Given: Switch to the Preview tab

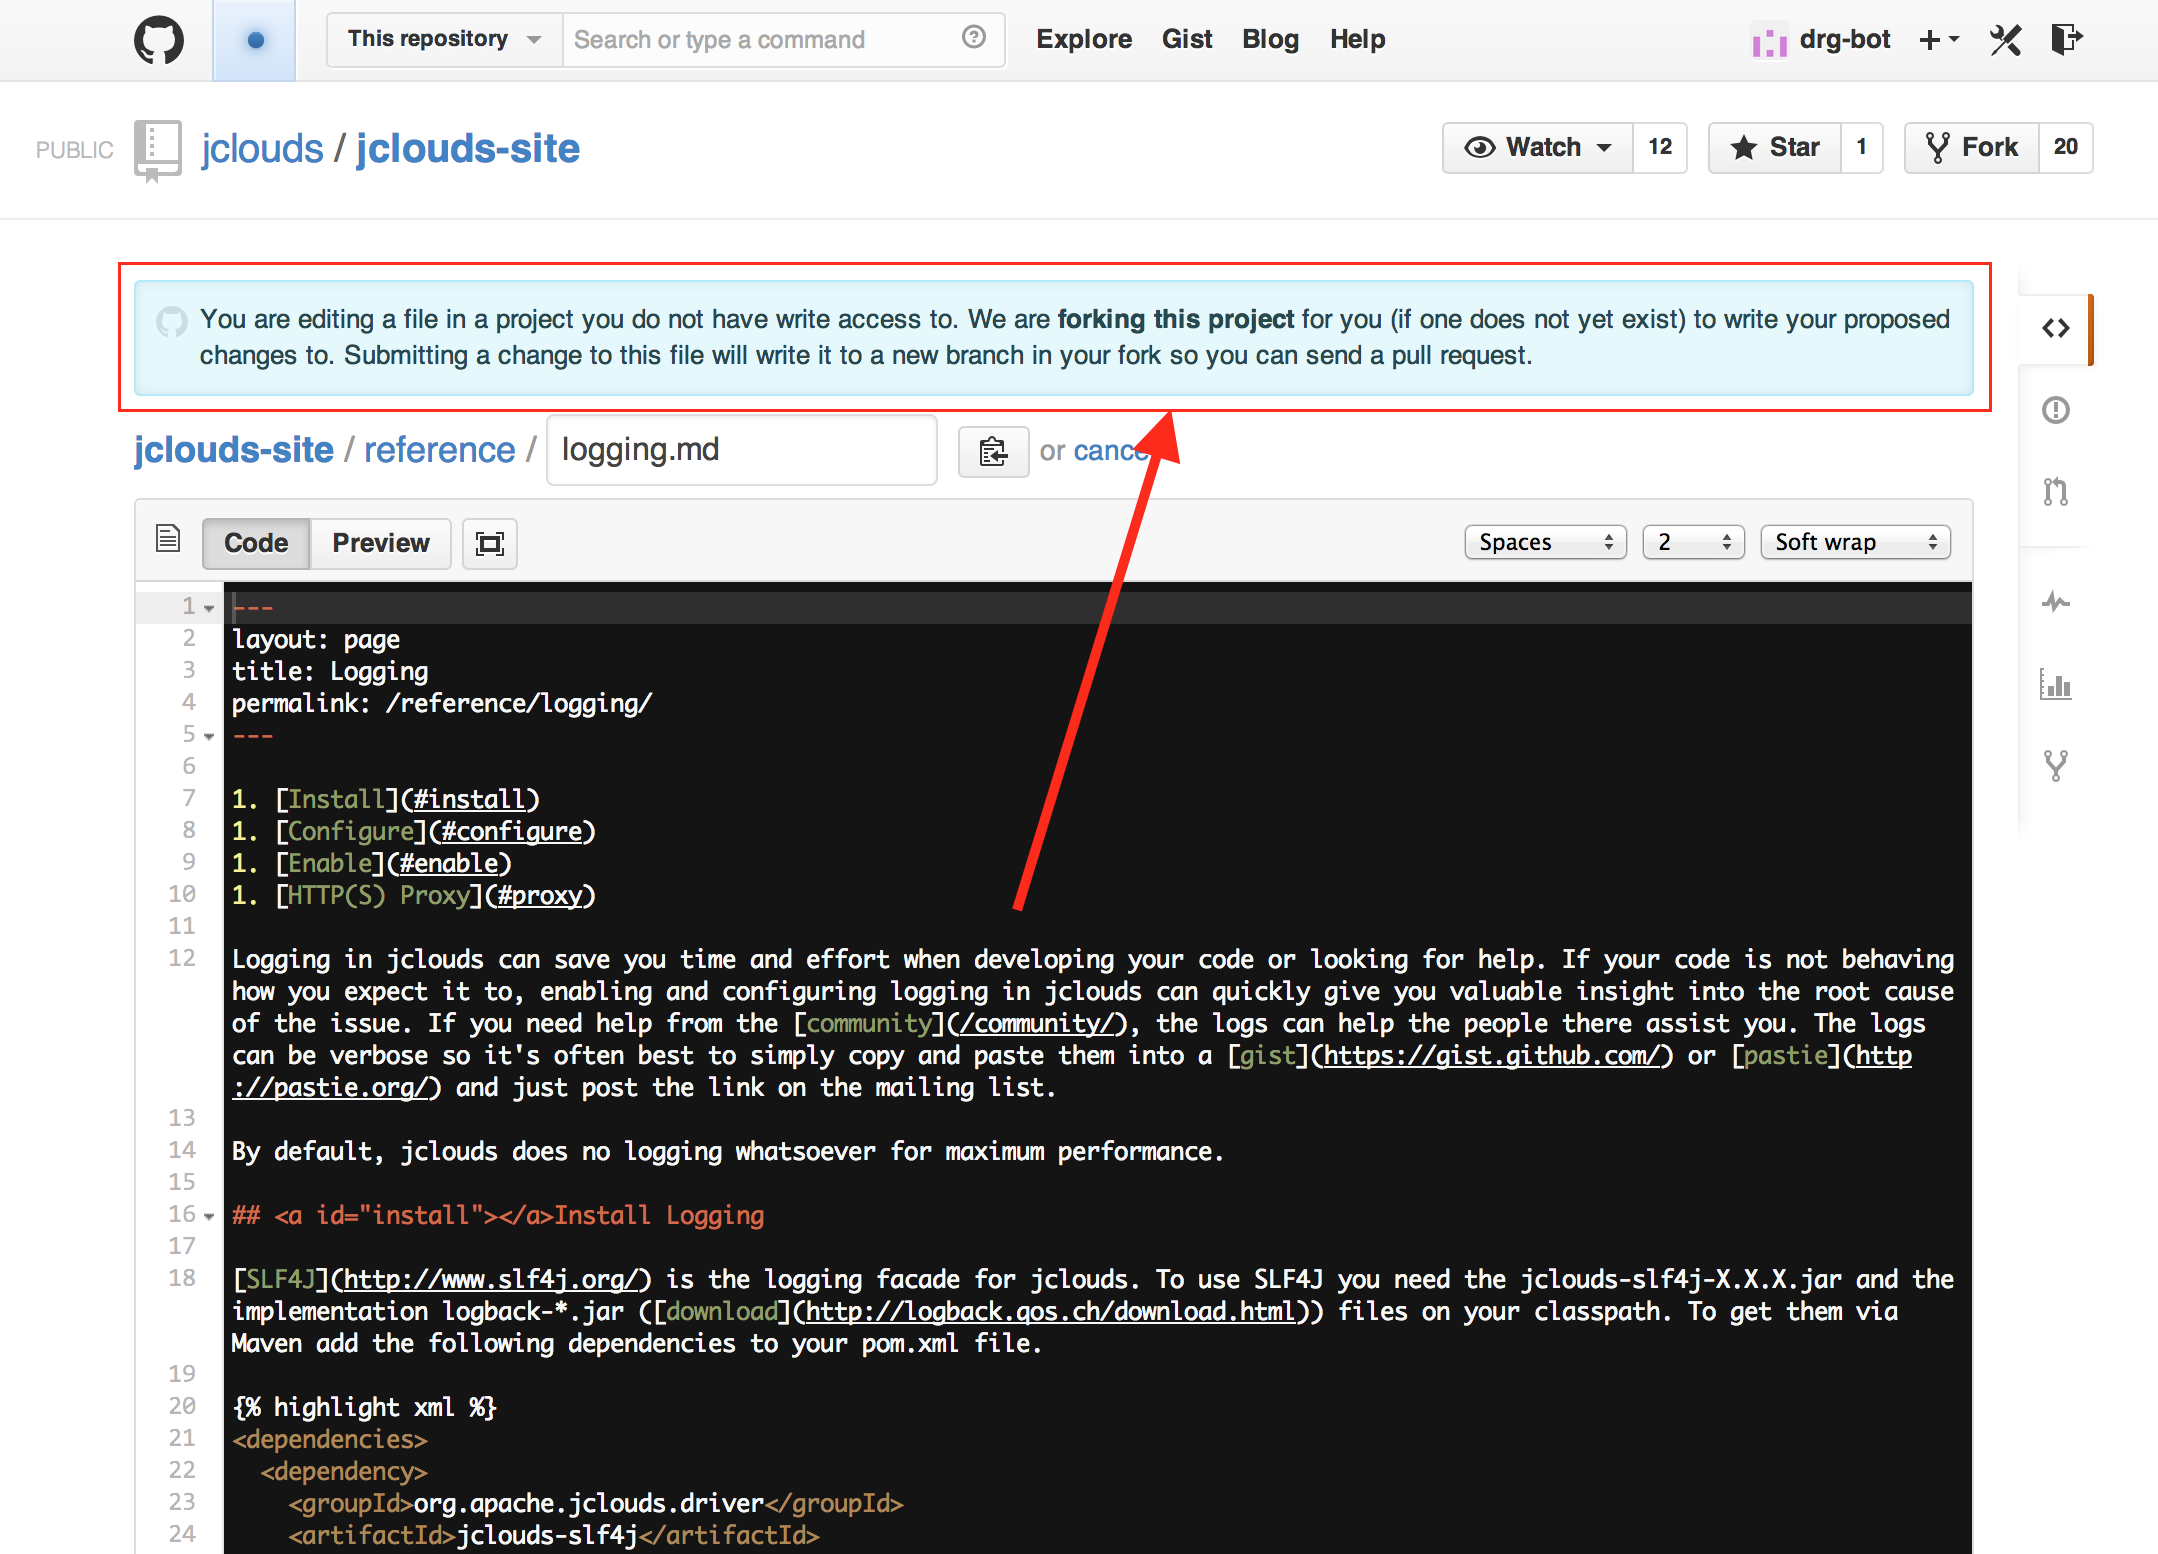Looking at the screenshot, I should pyautogui.click(x=380, y=543).
